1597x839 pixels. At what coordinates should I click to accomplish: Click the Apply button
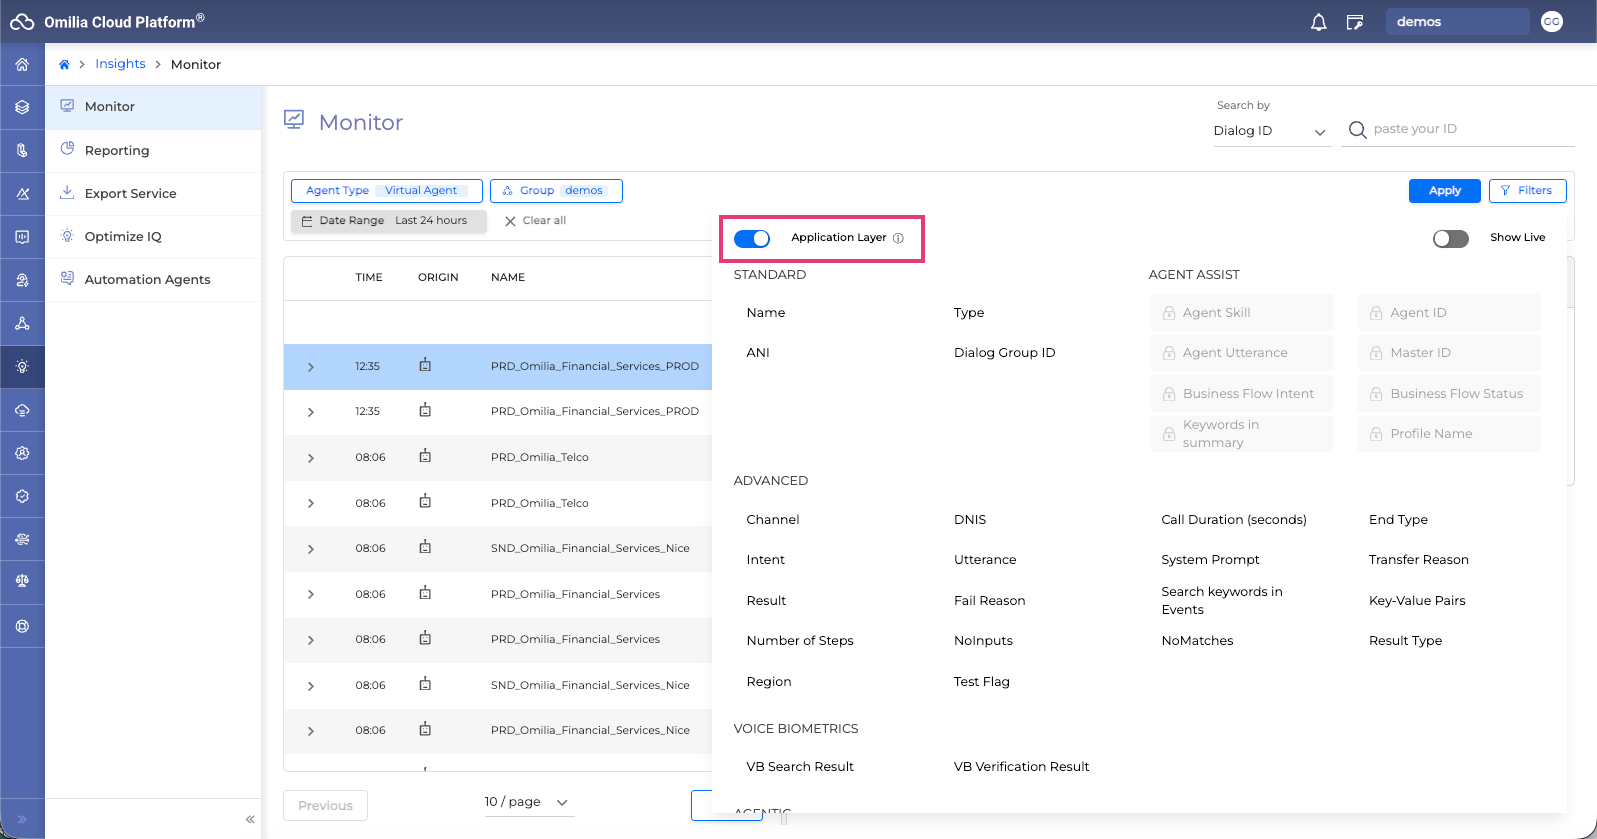(x=1444, y=191)
